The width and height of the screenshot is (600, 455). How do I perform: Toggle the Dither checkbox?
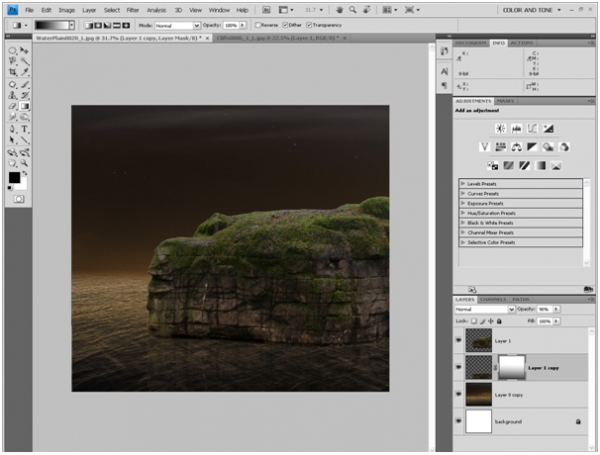285,25
